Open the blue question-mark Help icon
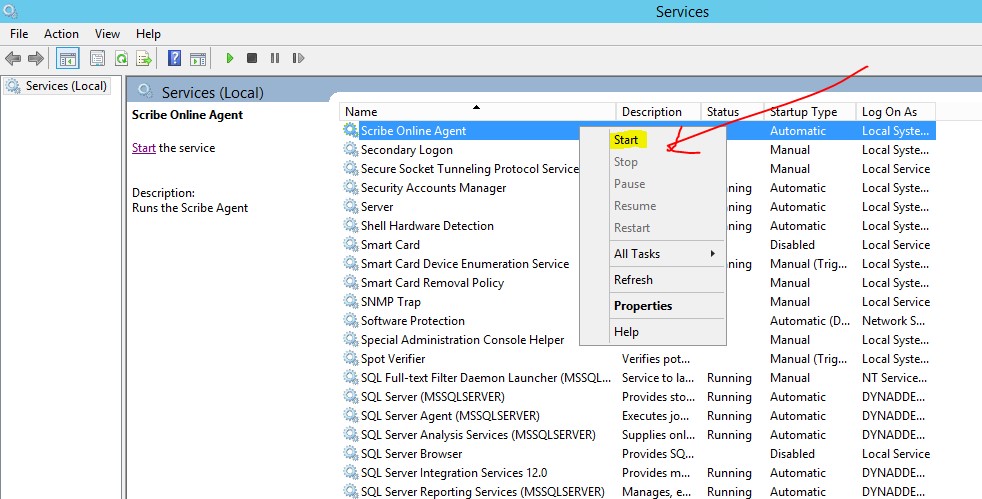The width and height of the screenshot is (982, 499). tap(175, 58)
